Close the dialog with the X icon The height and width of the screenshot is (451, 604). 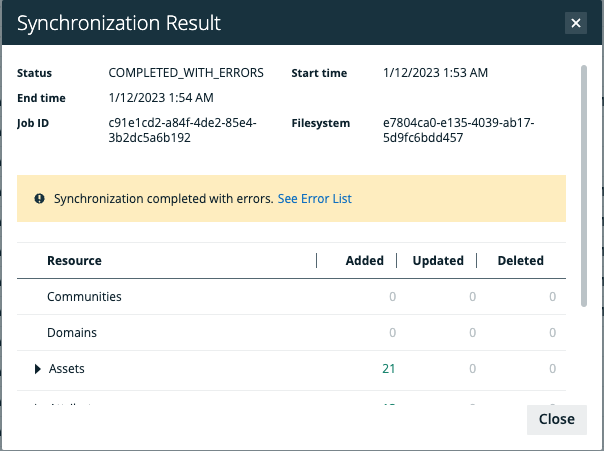(575, 22)
